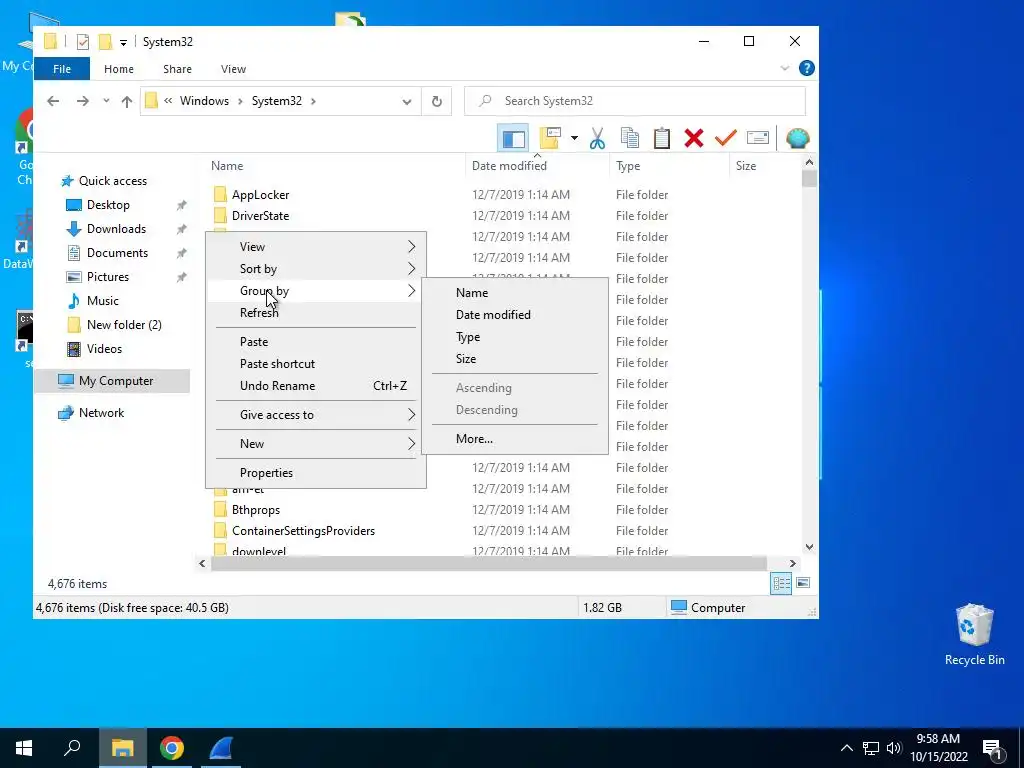Open the recent locations dropdown arrow

tap(106, 101)
